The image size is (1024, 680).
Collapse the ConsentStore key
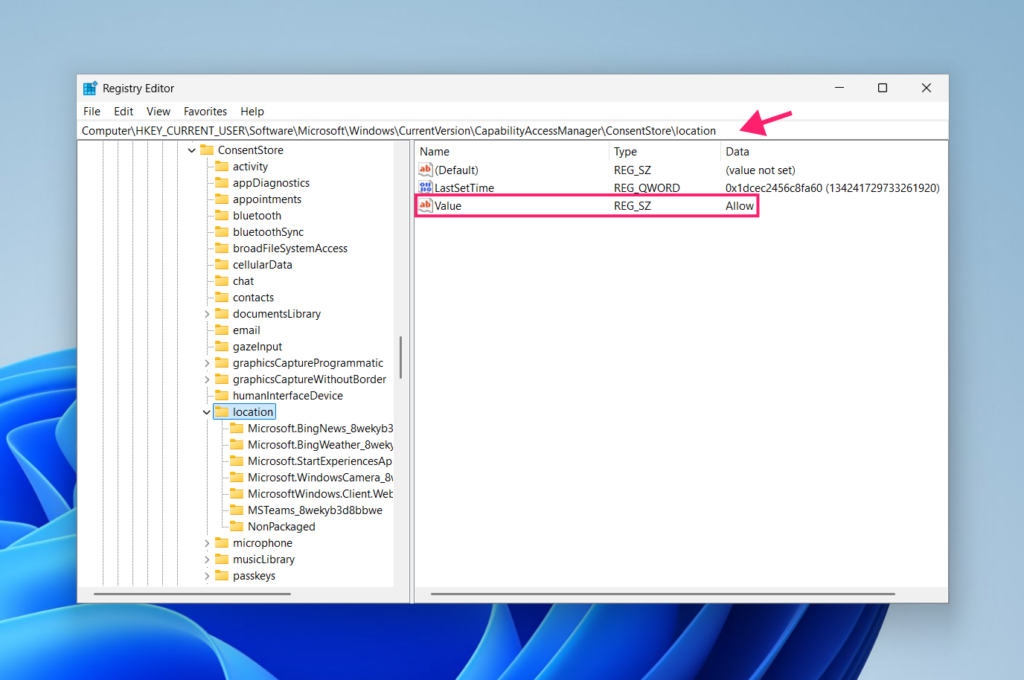point(191,150)
